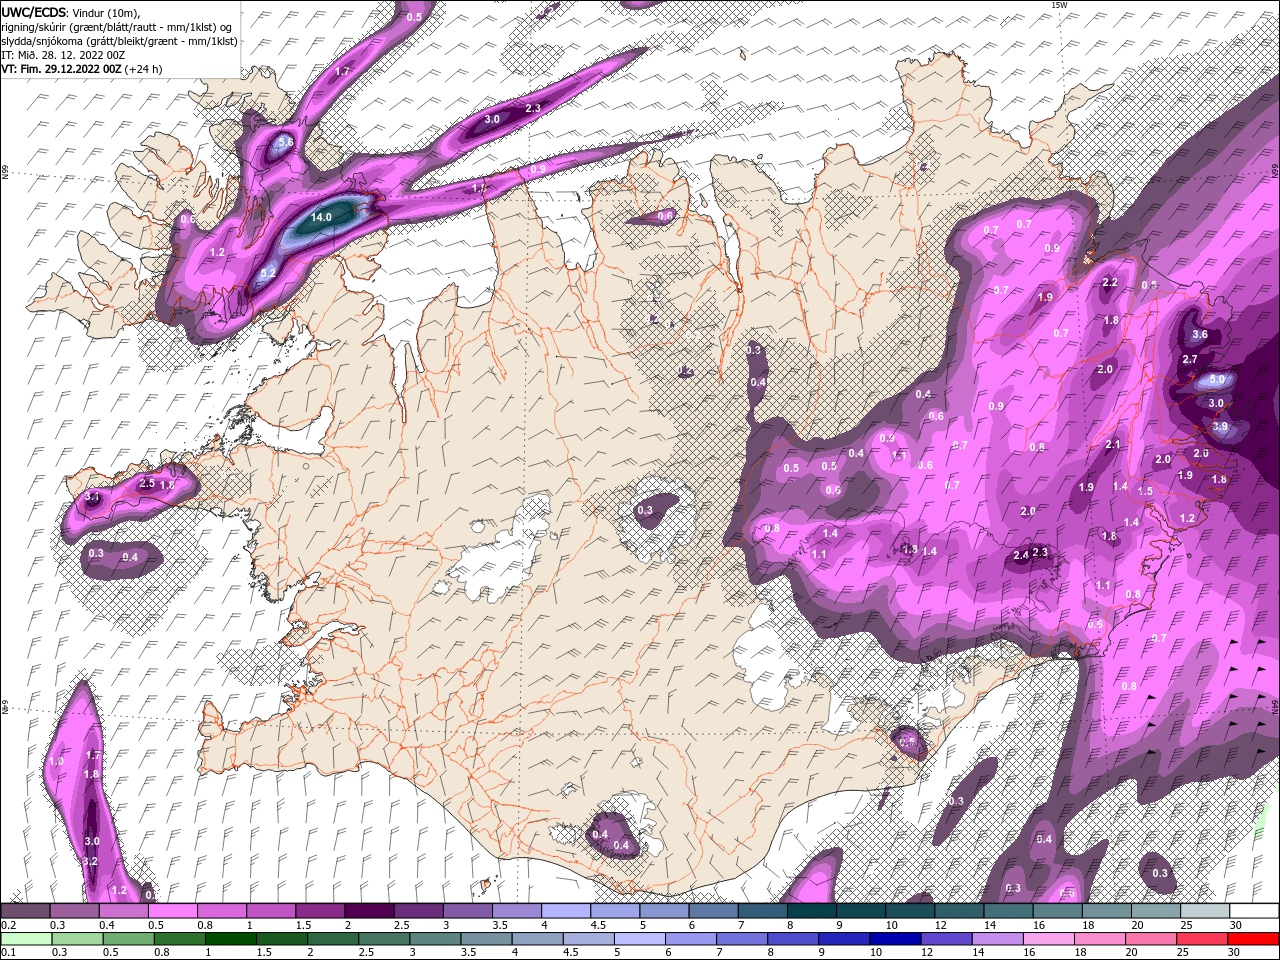Image resolution: width=1280 pixels, height=960 pixels.
Task: Click the 5.2 value label on the map
Action: pos(268,272)
